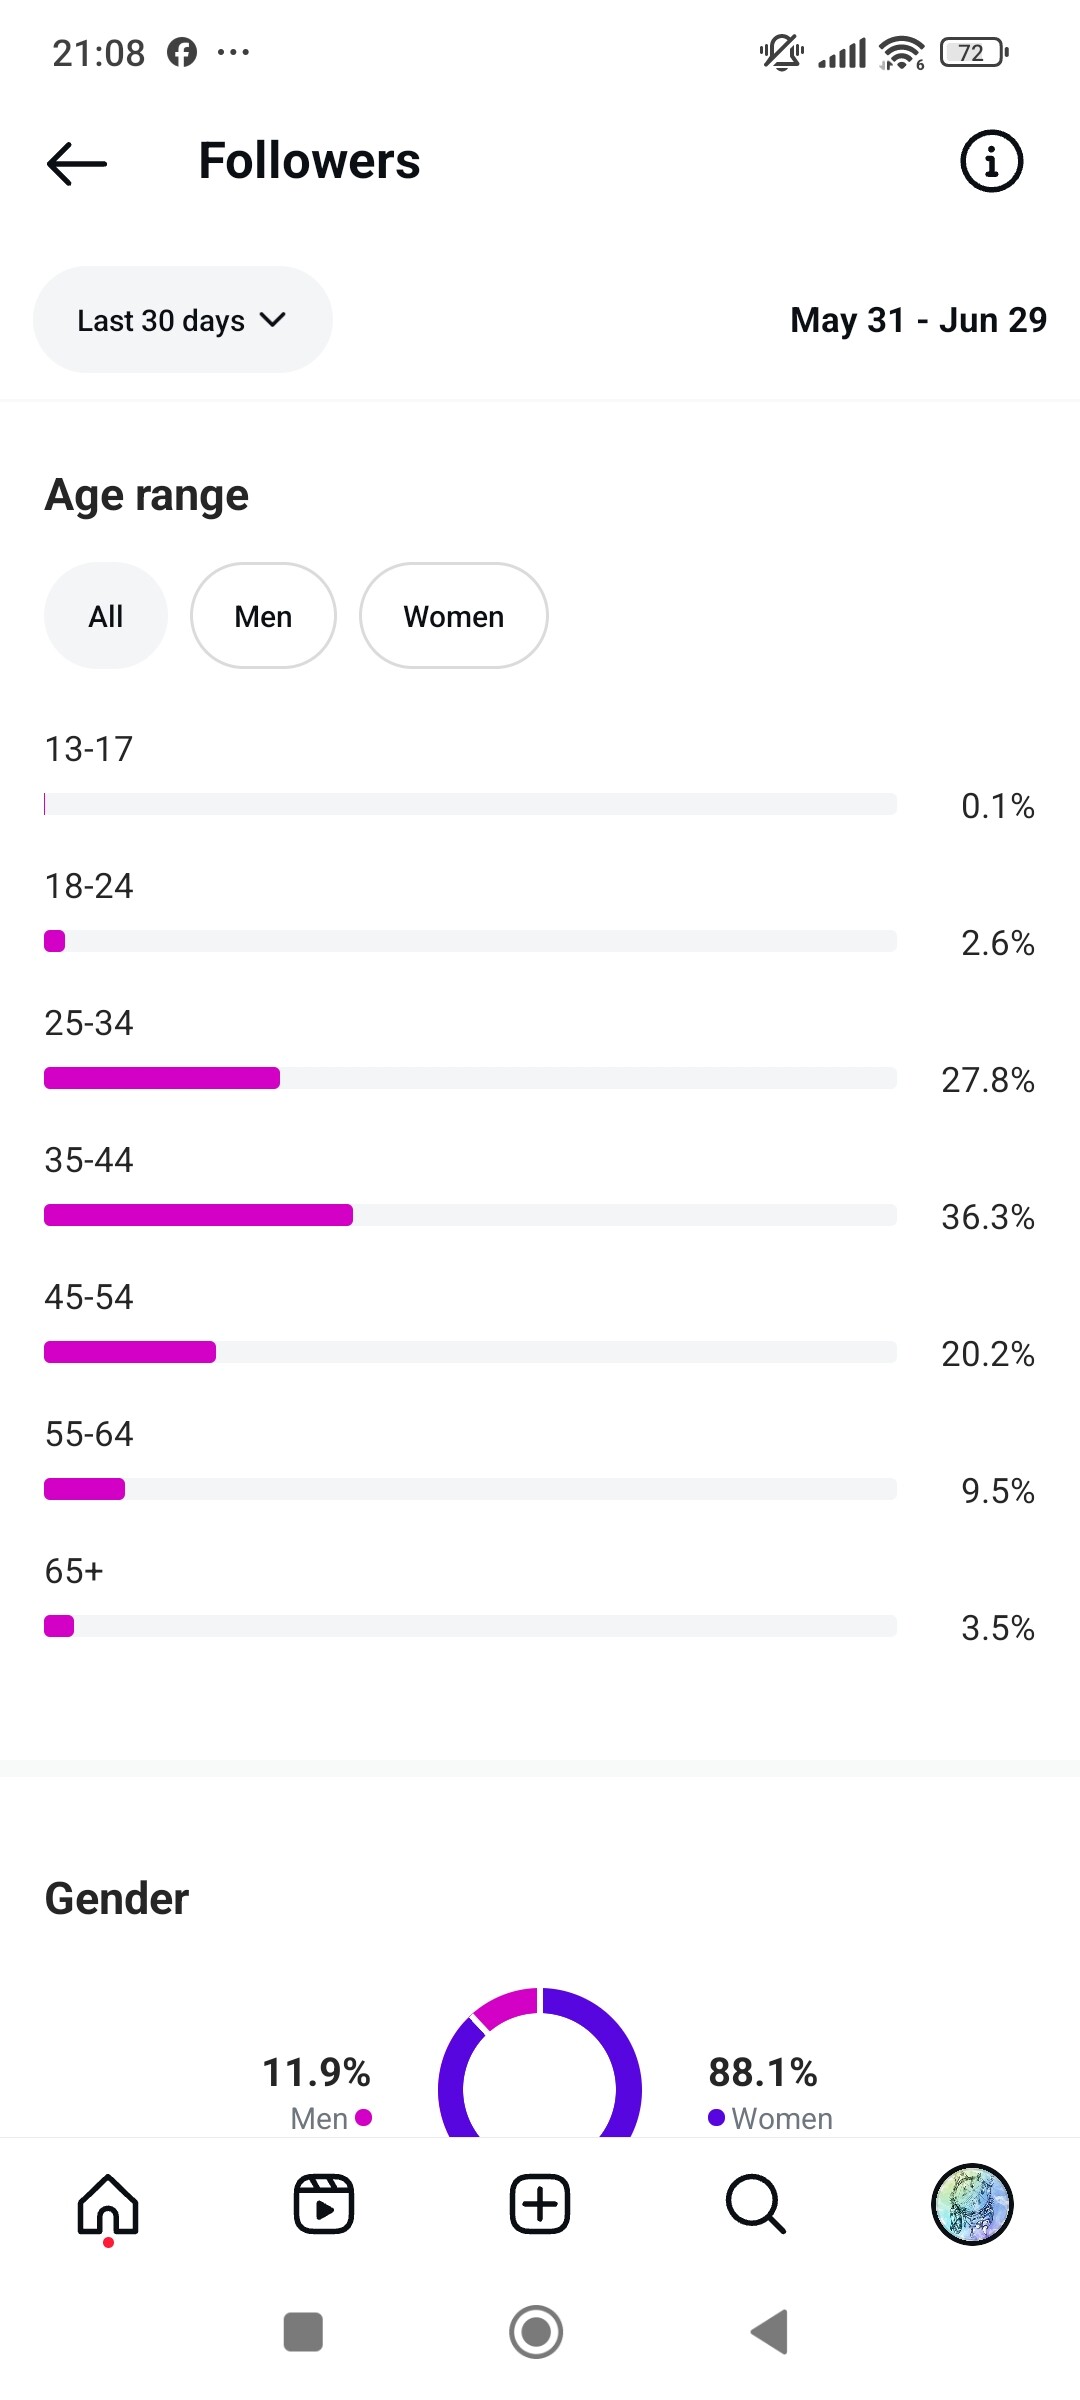Filter age range by Men
Viewport: 1080px width, 2400px height.
263,616
